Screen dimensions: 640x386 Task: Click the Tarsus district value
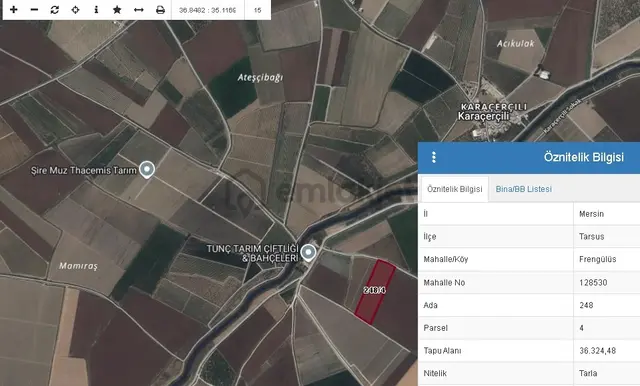(591, 237)
